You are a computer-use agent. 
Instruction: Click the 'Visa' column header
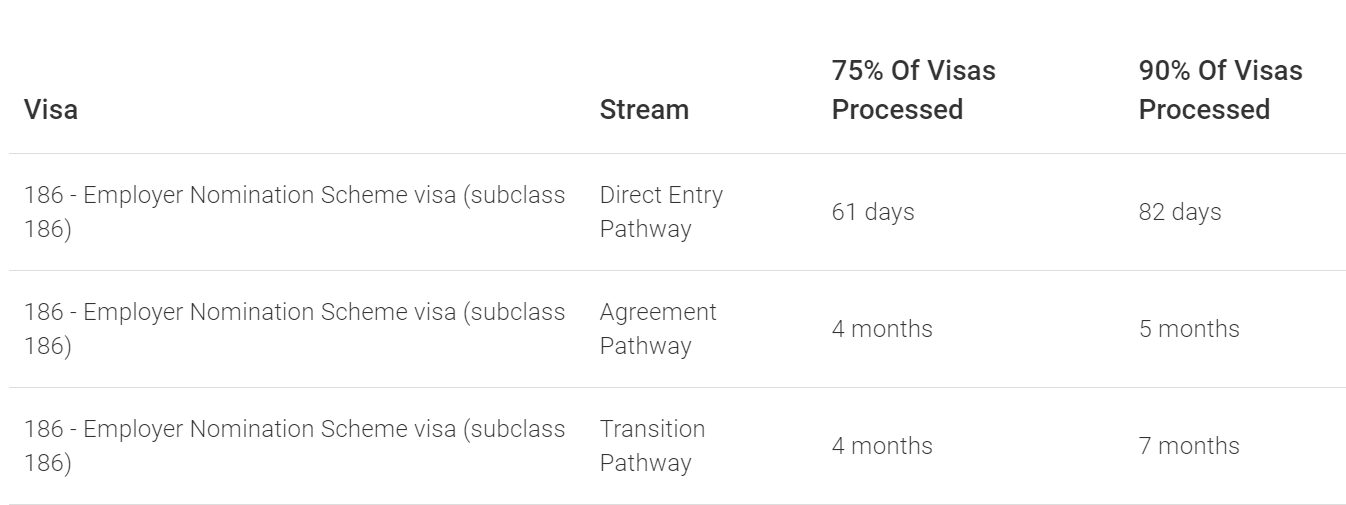[x=51, y=109]
